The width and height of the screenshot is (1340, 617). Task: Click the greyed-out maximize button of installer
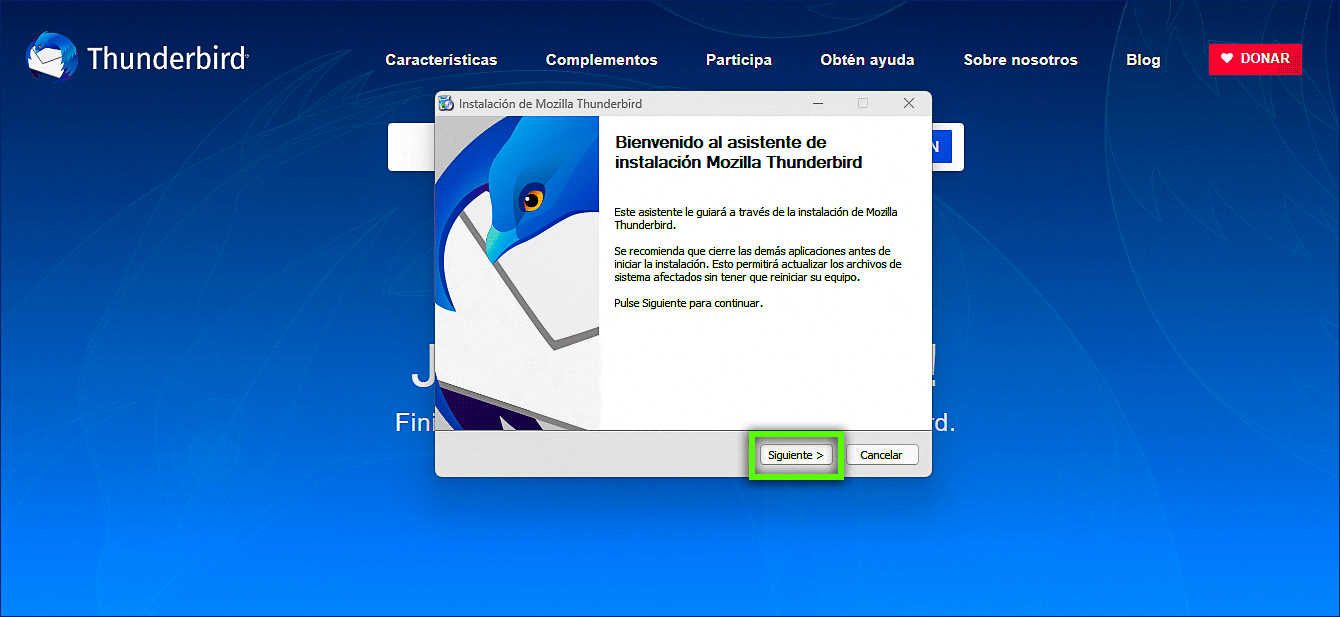(863, 103)
